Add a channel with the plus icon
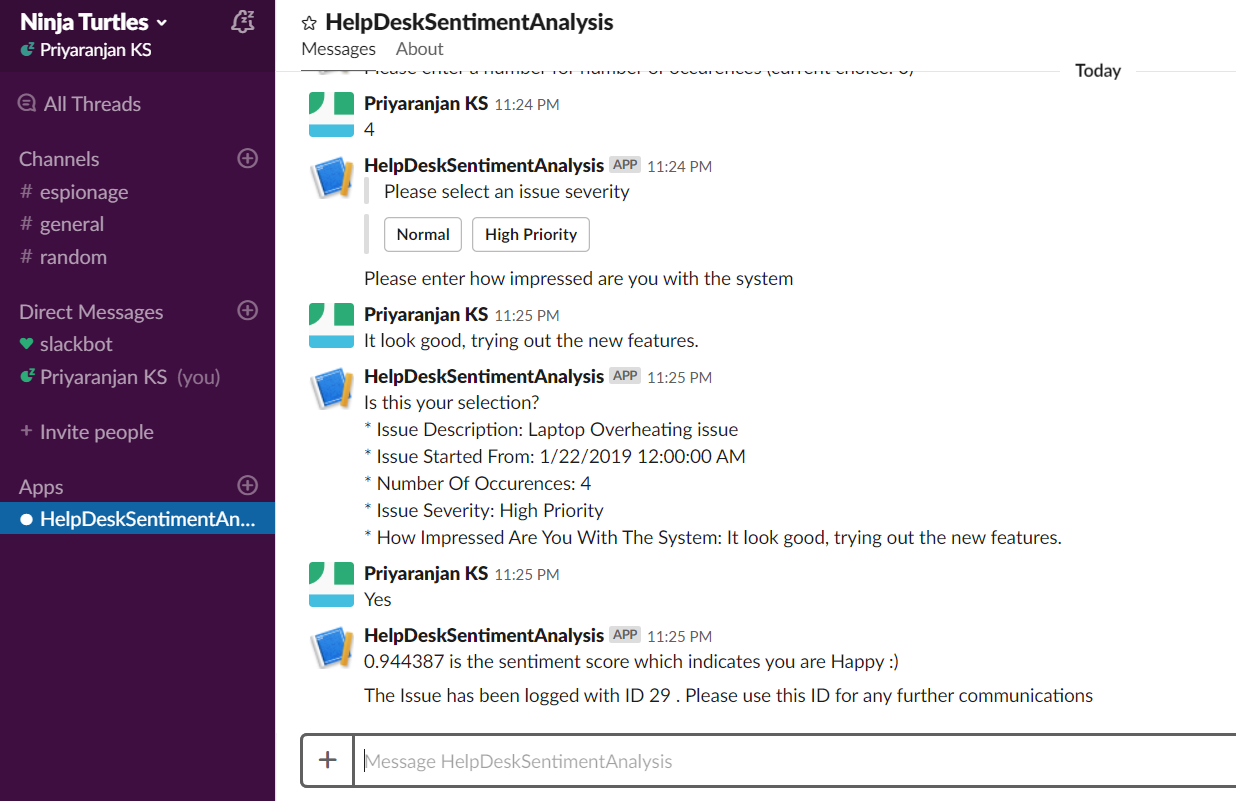Viewport: 1236px width, 801px height. click(x=248, y=158)
